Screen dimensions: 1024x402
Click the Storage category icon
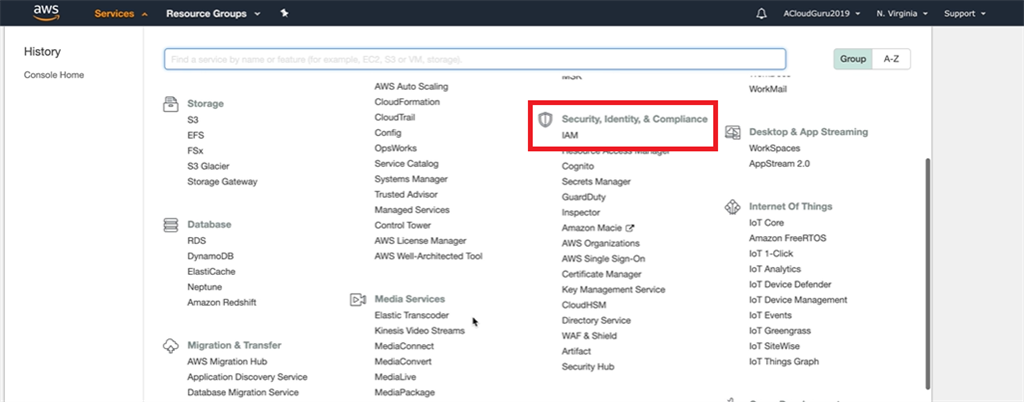pos(169,103)
